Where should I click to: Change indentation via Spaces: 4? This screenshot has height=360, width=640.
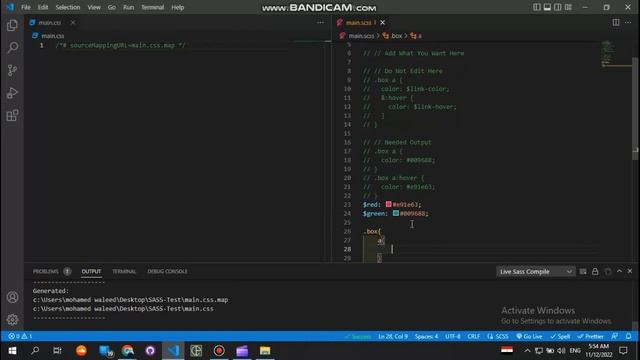pyautogui.click(x=426, y=336)
